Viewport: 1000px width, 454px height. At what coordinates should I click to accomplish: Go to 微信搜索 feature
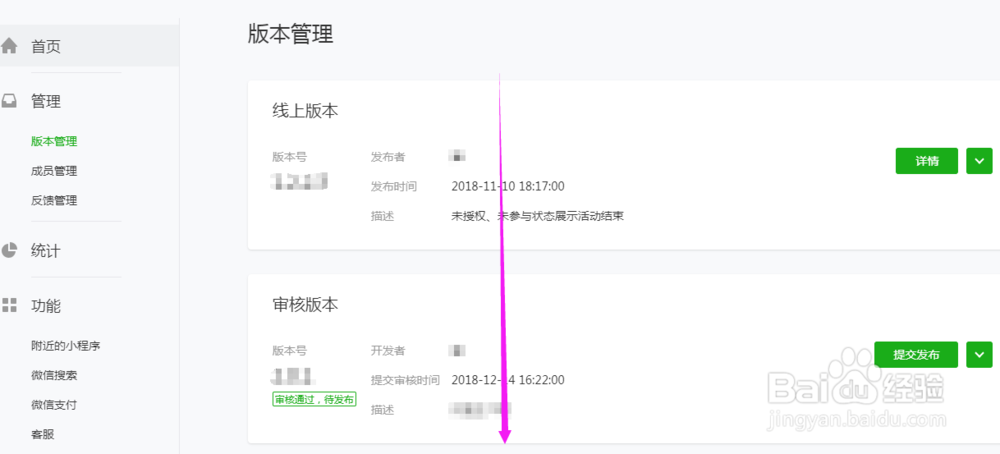pyautogui.click(x=54, y=375)
